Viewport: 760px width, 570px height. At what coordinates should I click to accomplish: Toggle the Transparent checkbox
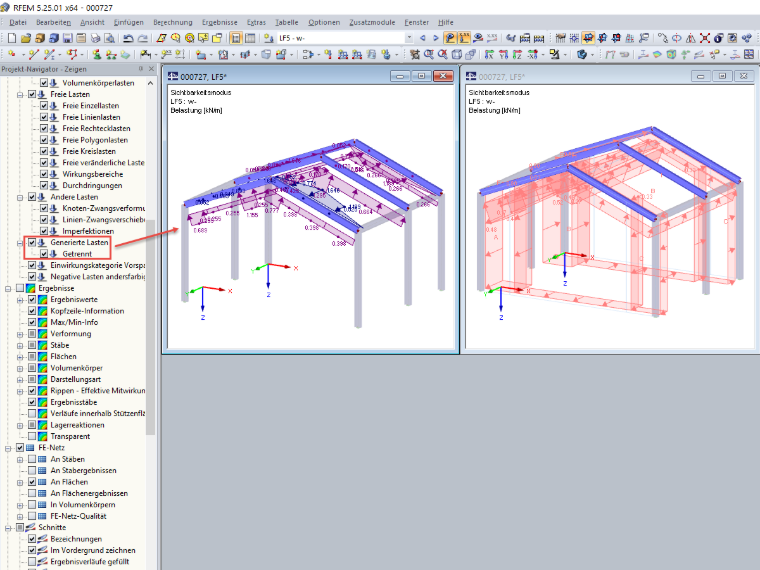tap(32, 436)
